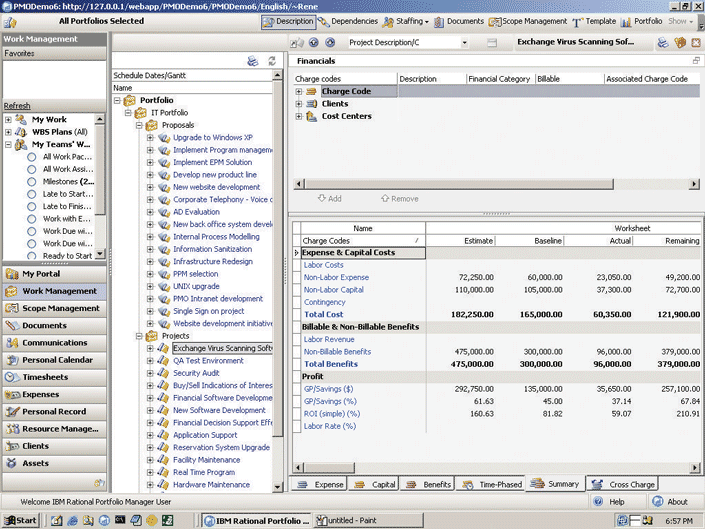Open the Template view from the toolbar
Image resolution: width=705 pixels, height=529 pixels.
pos(594,21)
